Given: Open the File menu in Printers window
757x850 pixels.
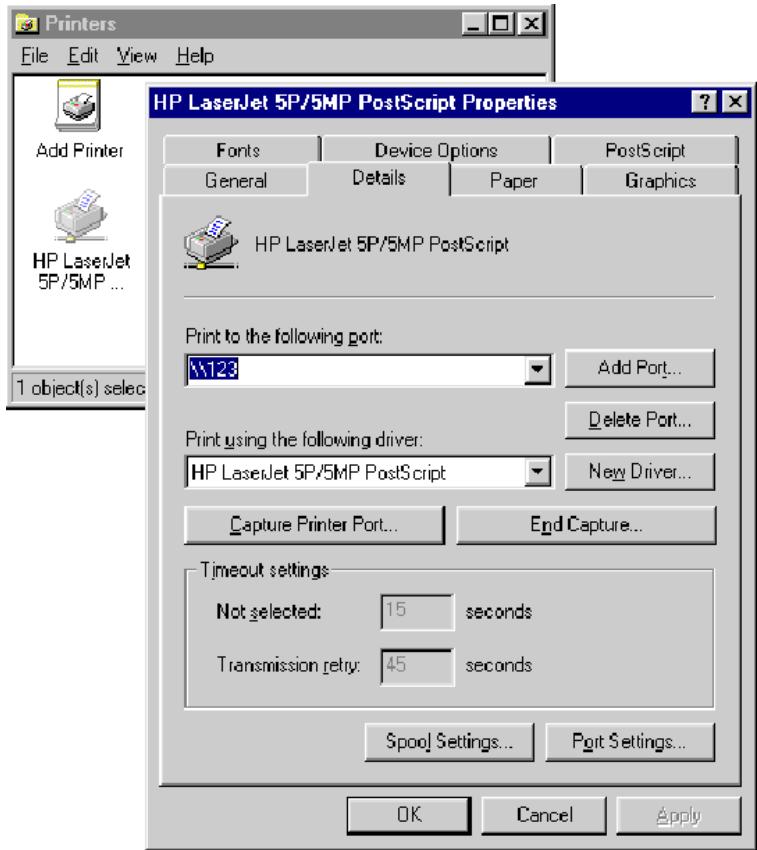Looking at the screenshot, I should (x=35, y=55).
